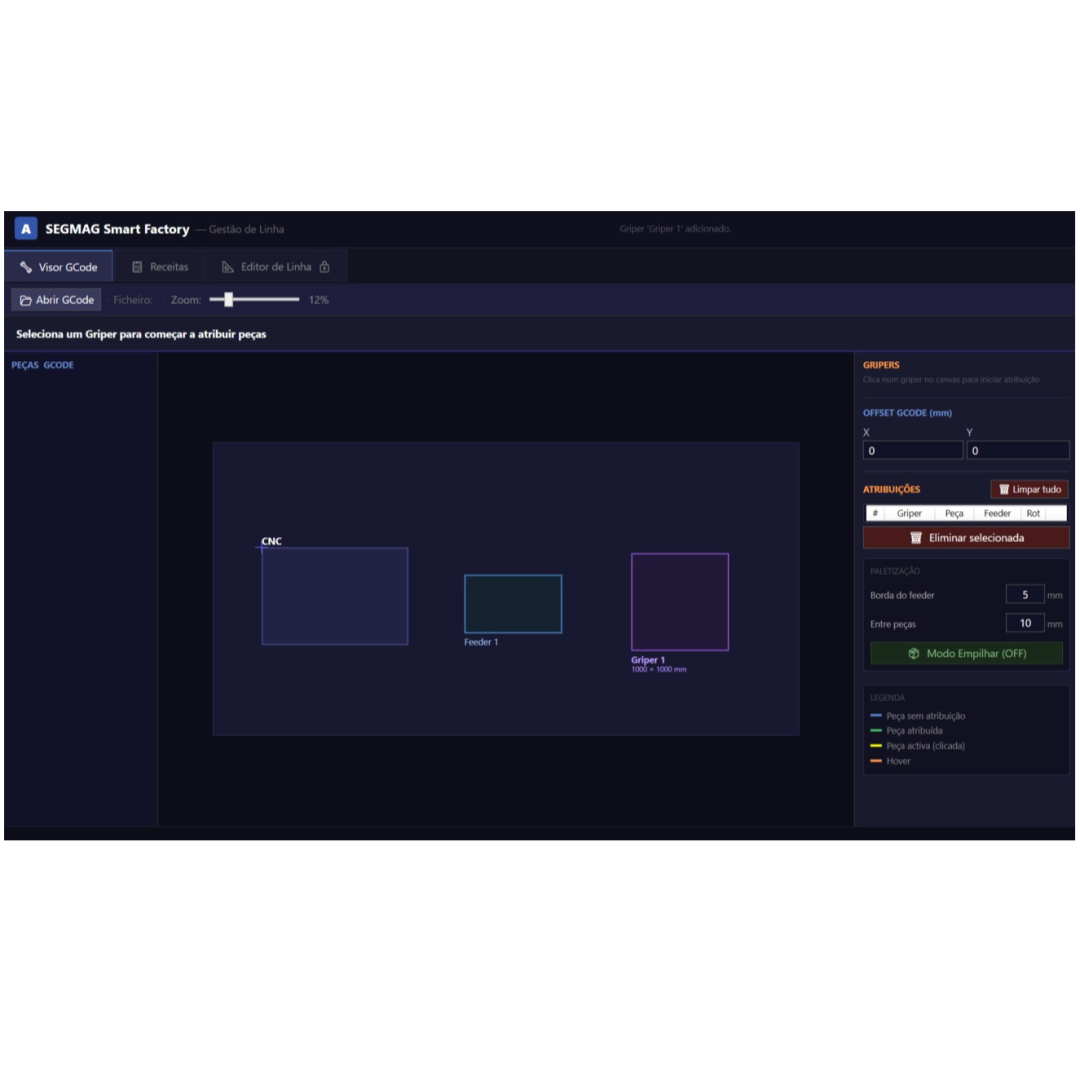The image size is (1080, 1080).
Task: Click the Hover legend entry
Action: coord(891,761)
